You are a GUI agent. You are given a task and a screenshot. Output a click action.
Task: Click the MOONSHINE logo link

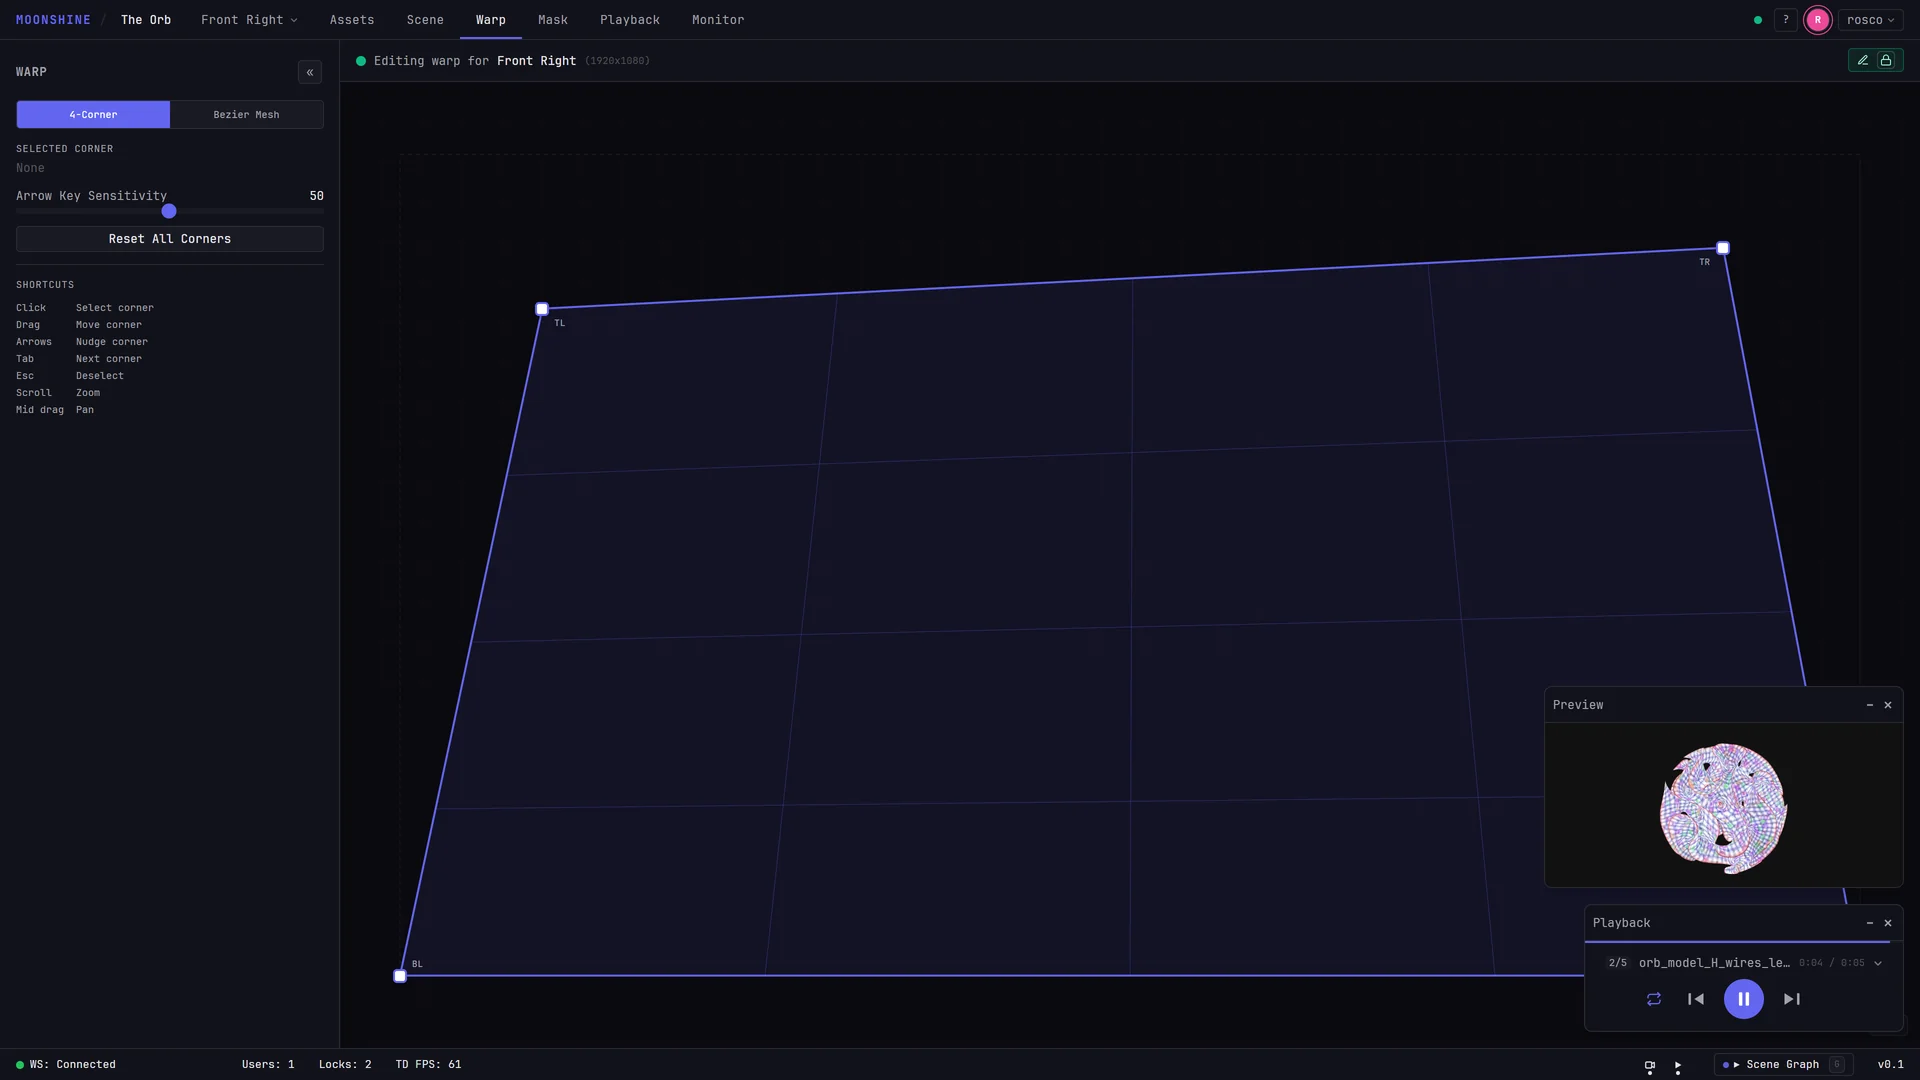tap(53, 20)
